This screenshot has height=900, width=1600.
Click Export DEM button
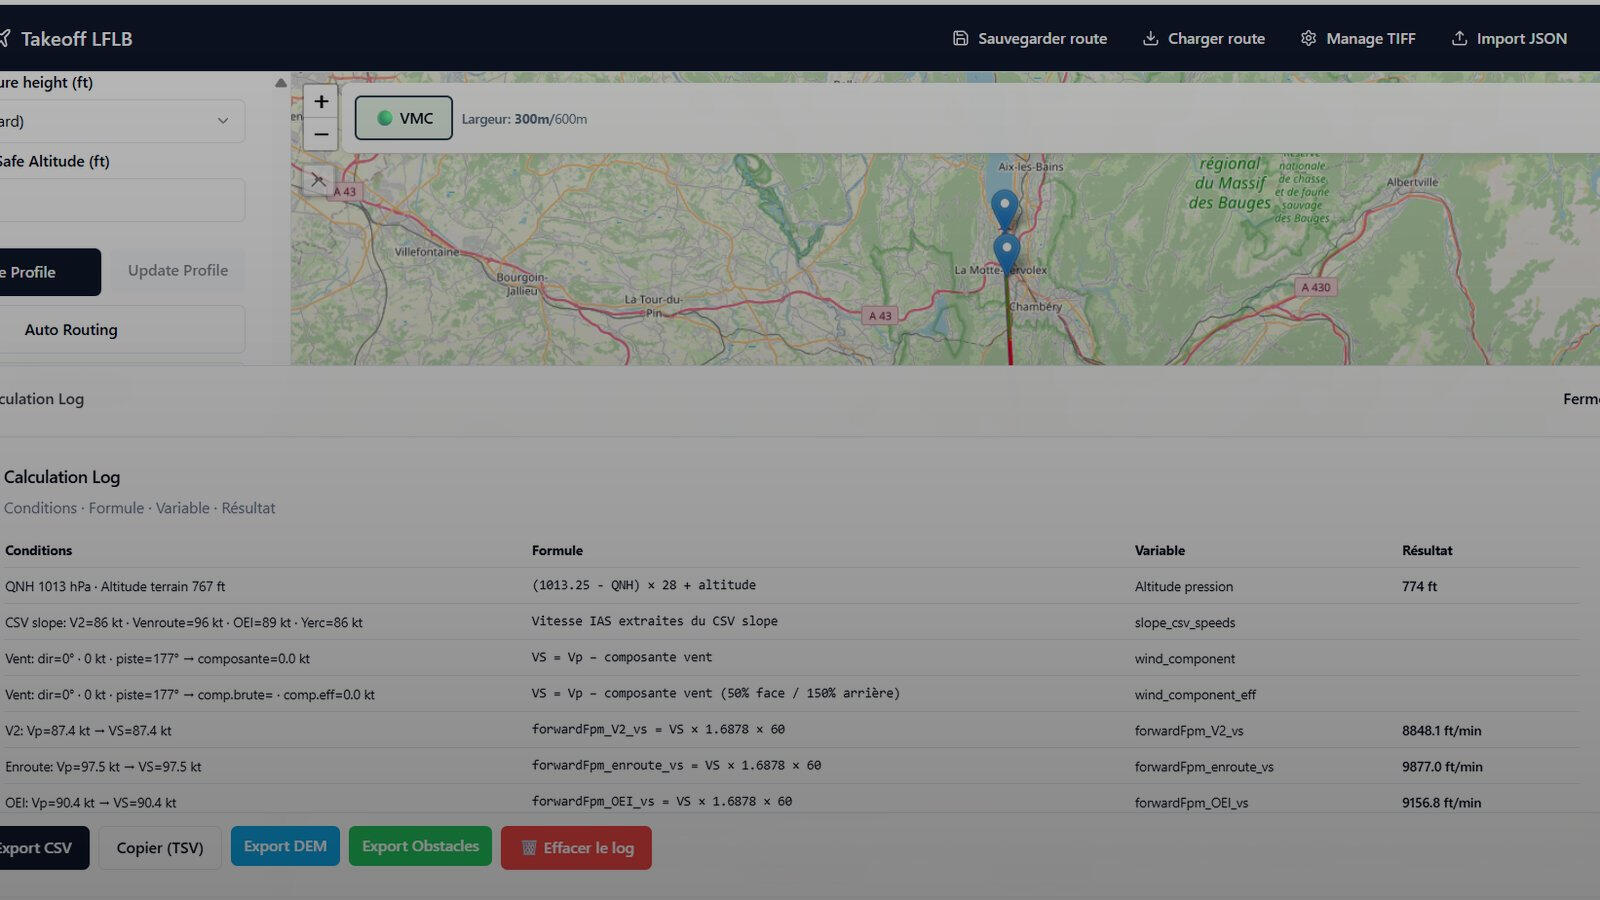285,846
